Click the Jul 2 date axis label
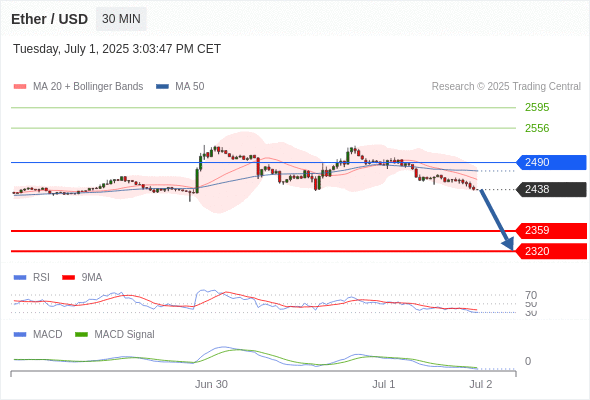 coord(481,384)
